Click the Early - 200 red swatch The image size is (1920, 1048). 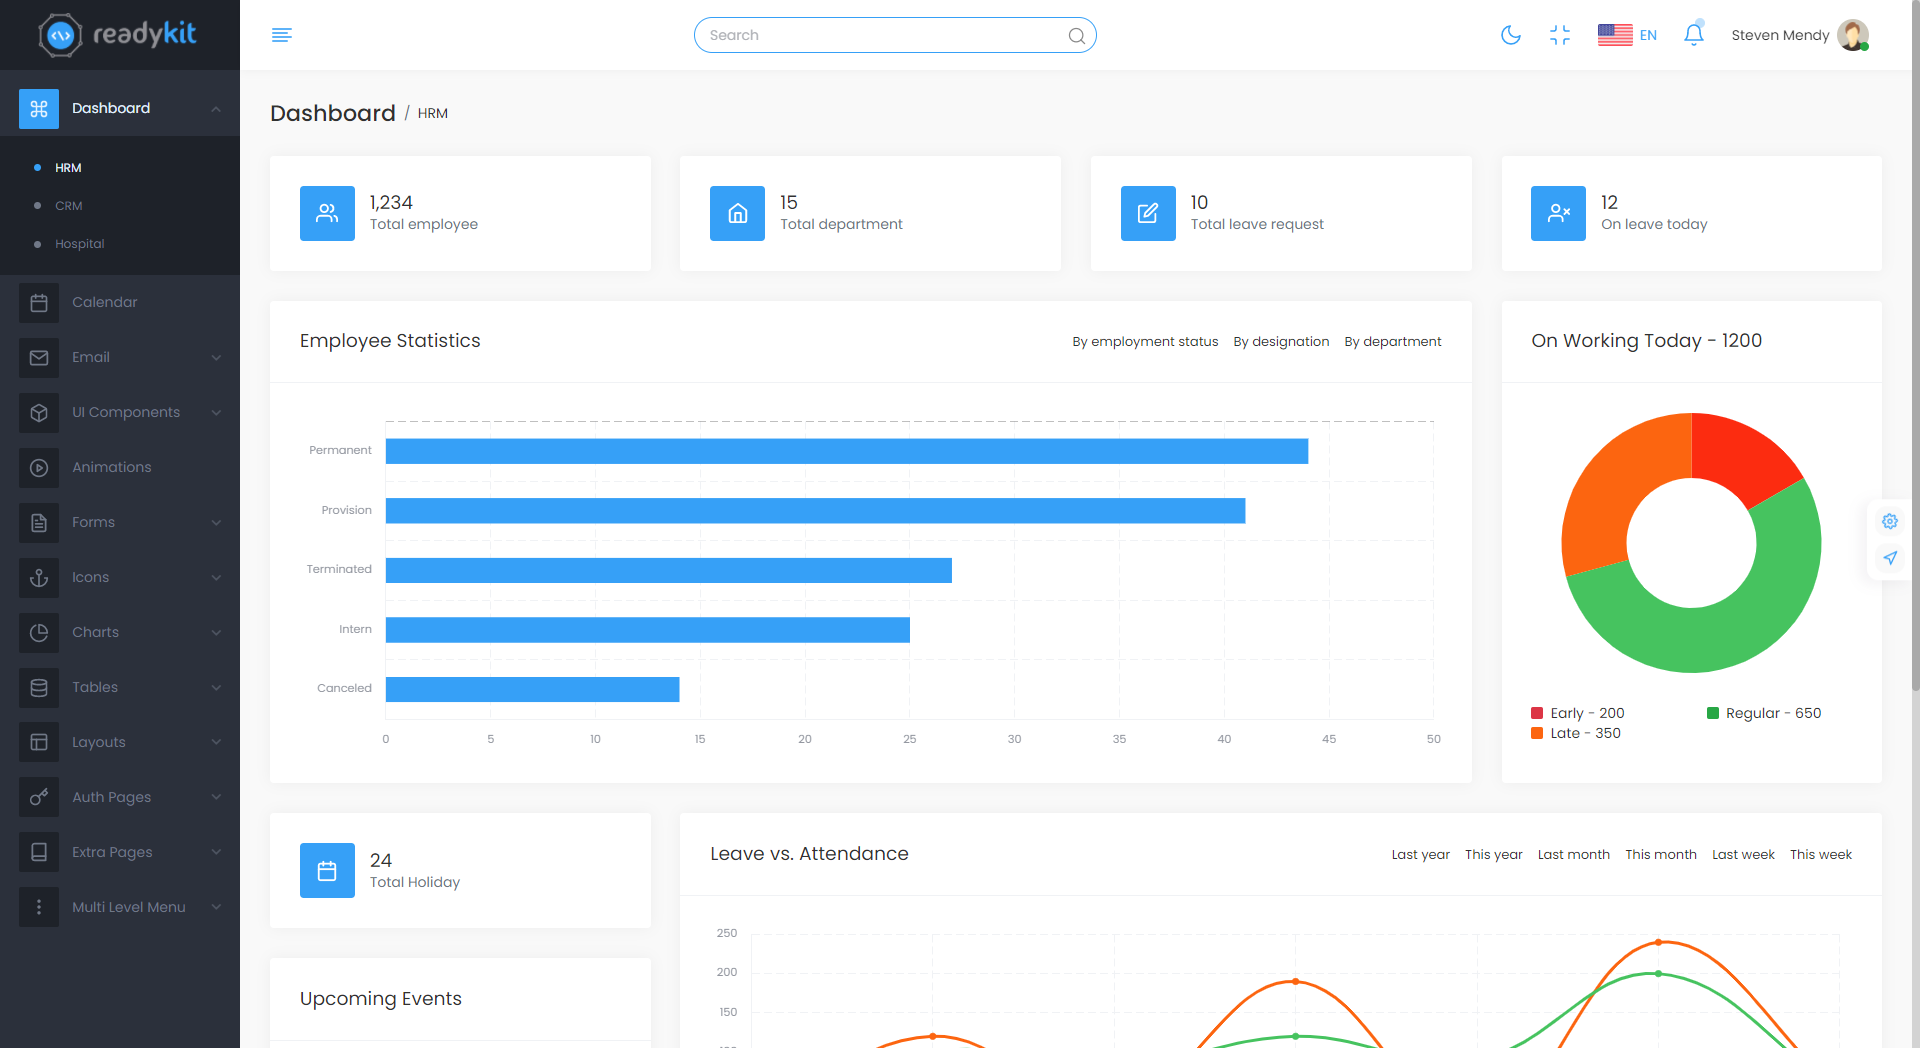(1537, 713)
